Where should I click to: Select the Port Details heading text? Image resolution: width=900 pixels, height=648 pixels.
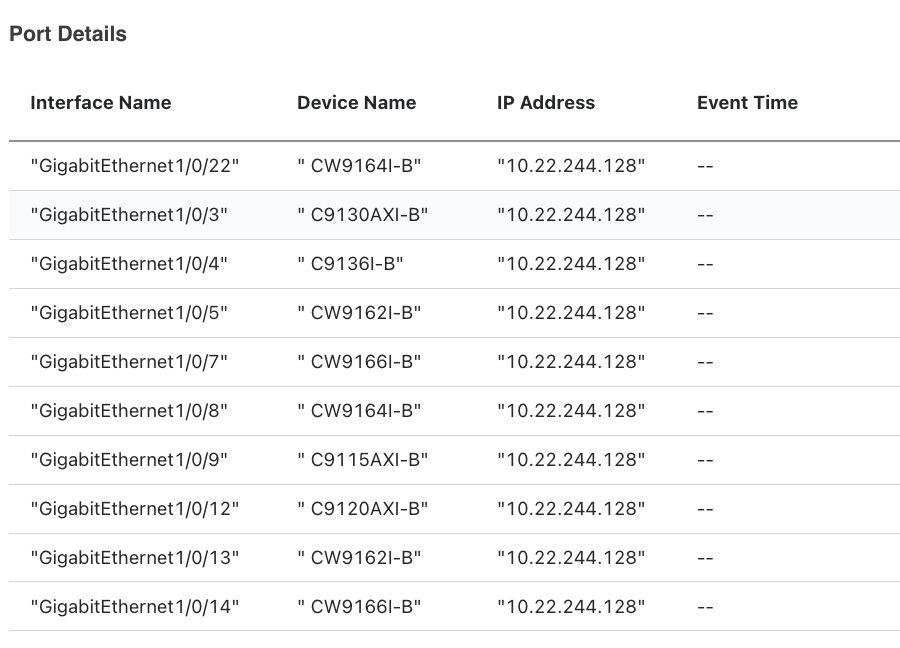(68, 34)
